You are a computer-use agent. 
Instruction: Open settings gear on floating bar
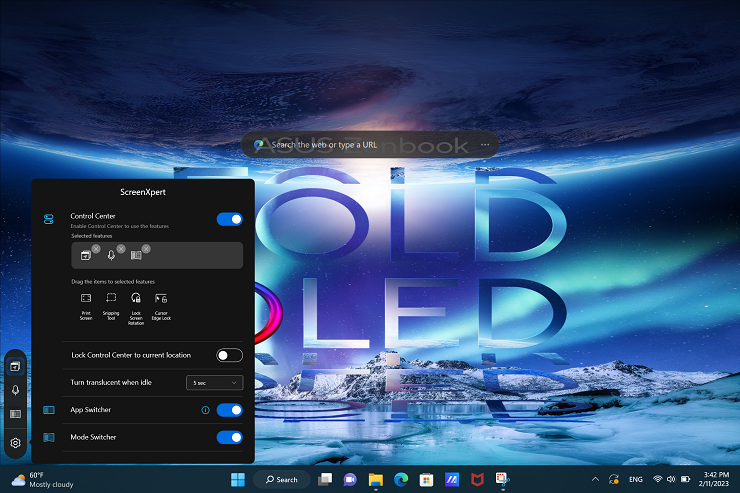point(15,443)
